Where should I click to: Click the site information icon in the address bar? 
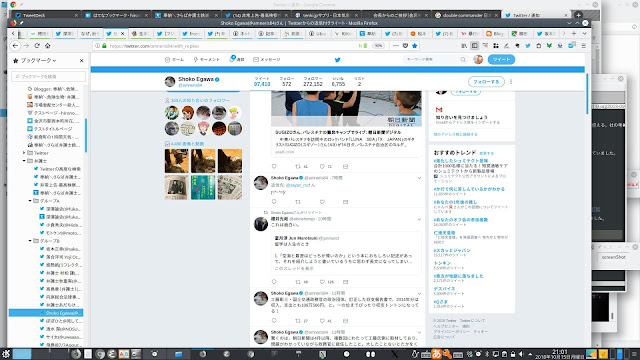[x=97, y=46]
